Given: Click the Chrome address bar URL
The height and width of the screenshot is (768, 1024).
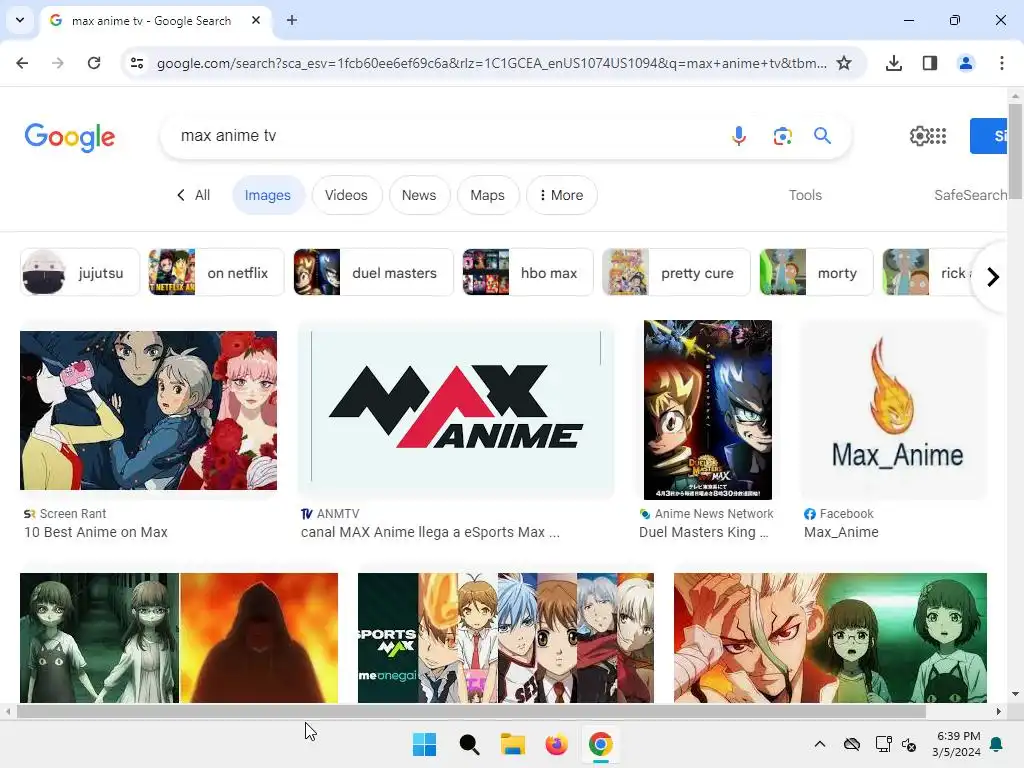Looking at the screenshot, I should point(491,63).
